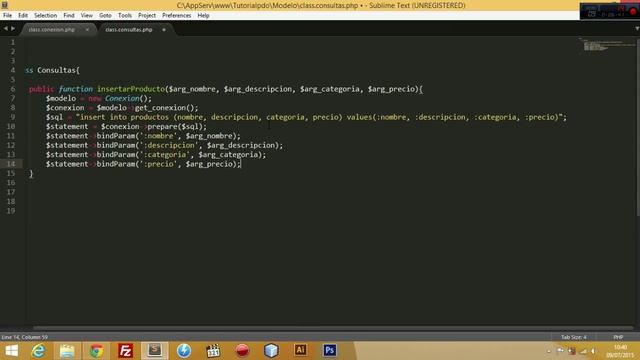This screenshot has width=640, height=360.
Task: Show hidden system tray icons
Action: tap(549, 351)
